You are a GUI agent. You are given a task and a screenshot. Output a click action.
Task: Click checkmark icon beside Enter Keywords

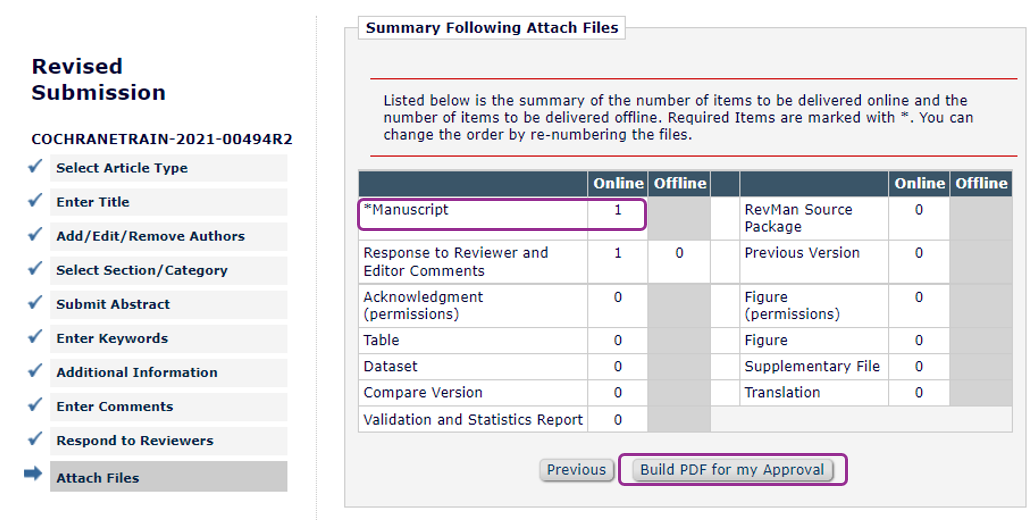click(34, 337)
